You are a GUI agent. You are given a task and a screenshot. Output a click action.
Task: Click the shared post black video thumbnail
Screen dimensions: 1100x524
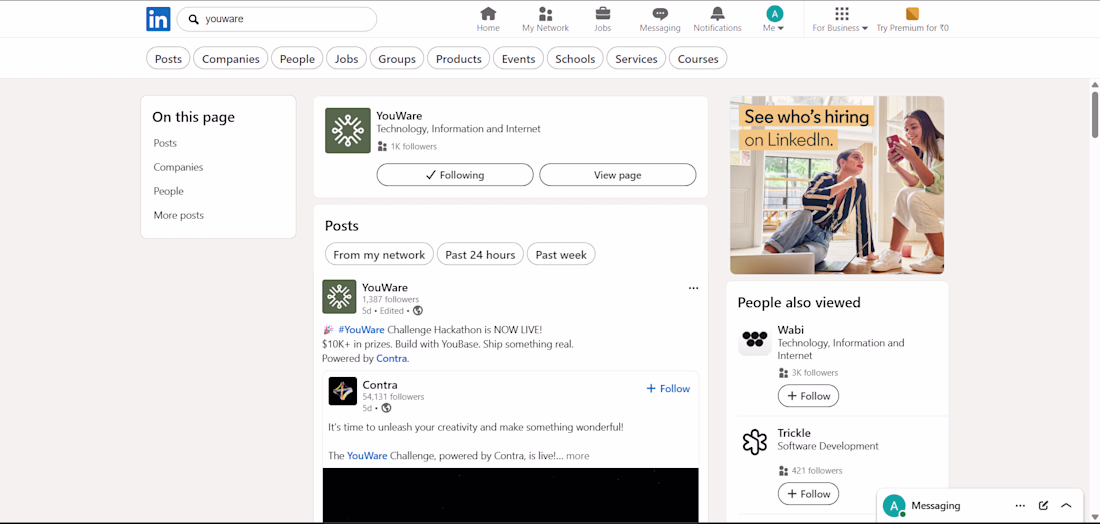click(511, 495)
